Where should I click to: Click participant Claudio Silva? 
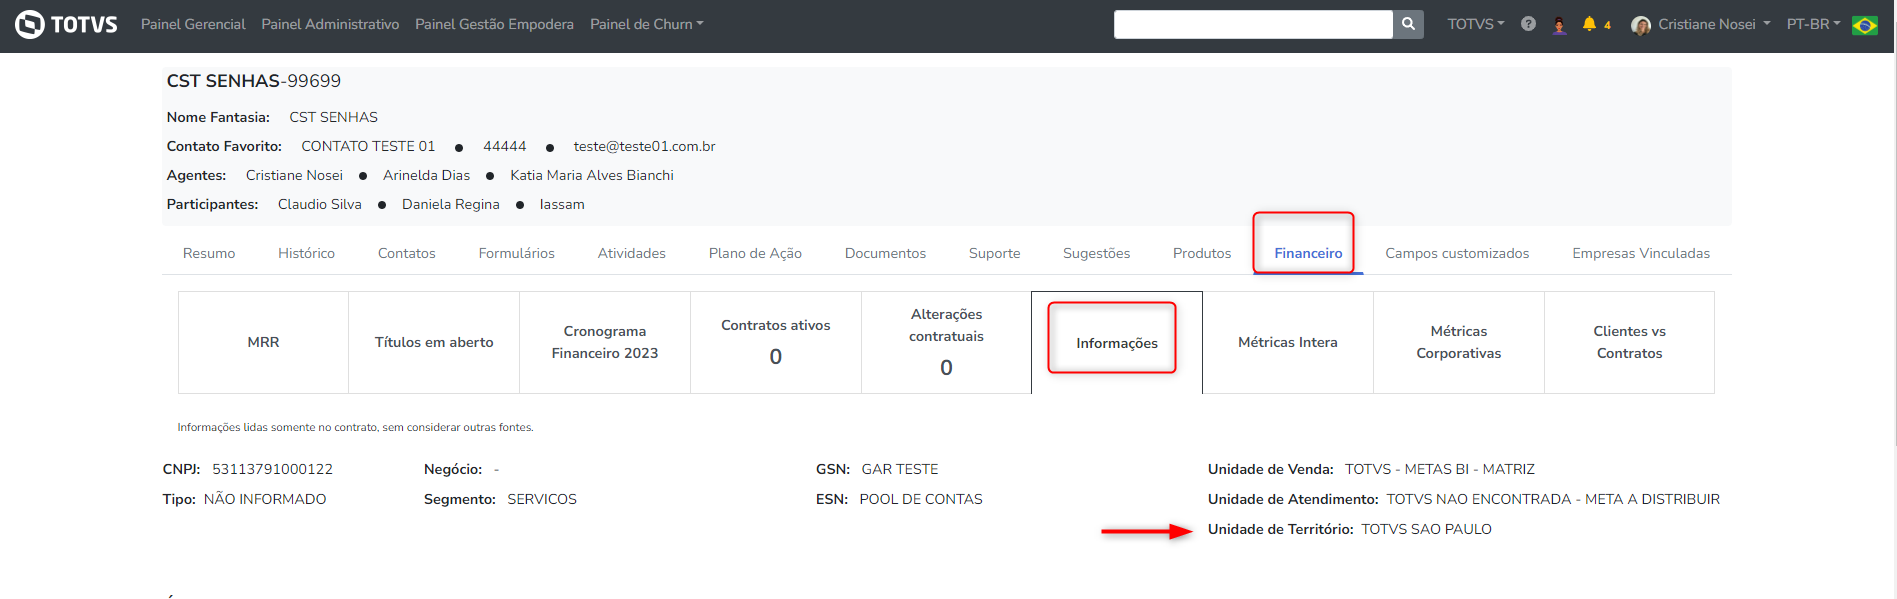point(319,204)
